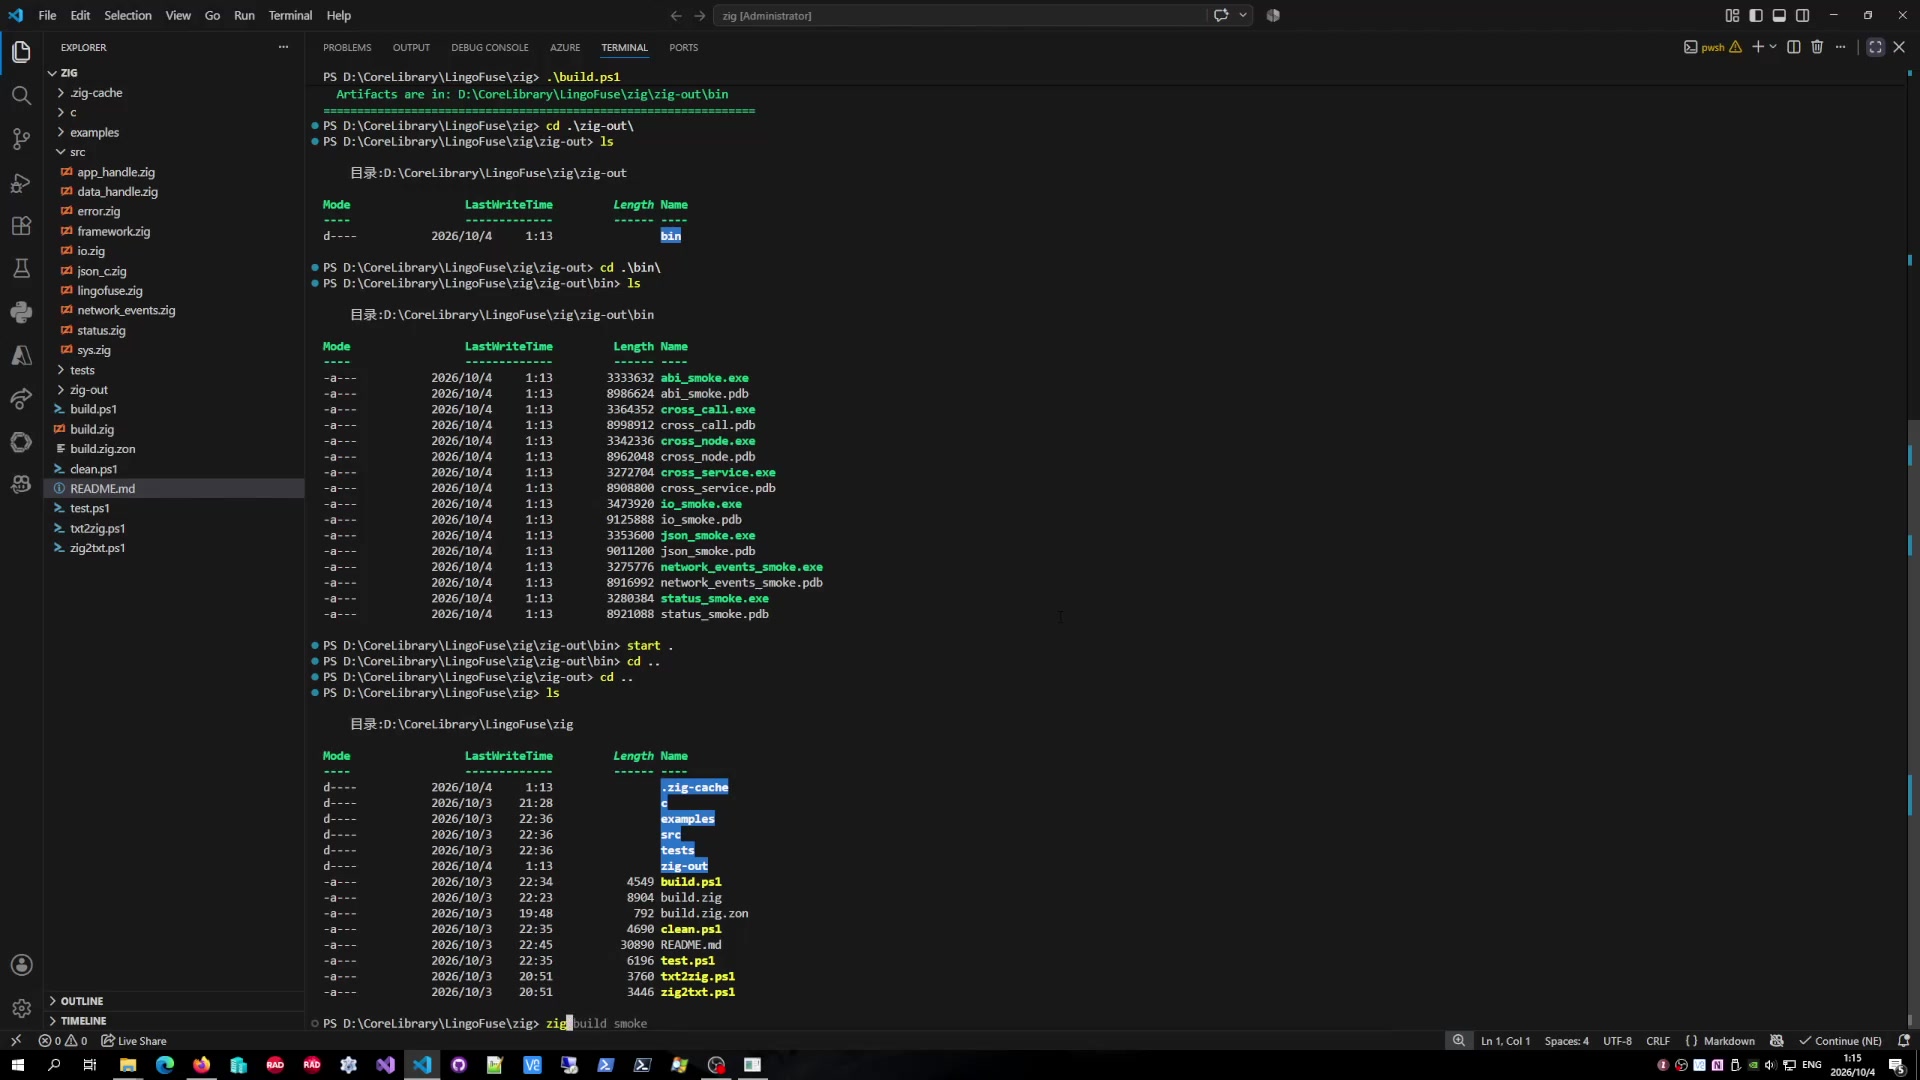The width and height of the screenshot is (1920, 1080).
Task: Toggle the secondary side bar layout button
Action: coord(1803,15)
